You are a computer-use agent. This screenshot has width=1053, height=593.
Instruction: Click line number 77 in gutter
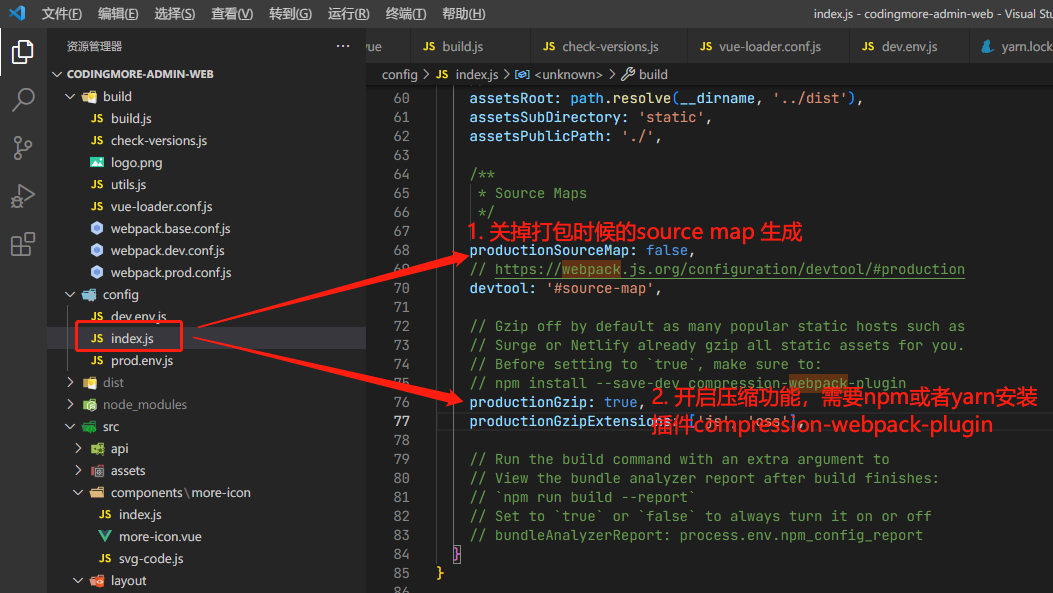402,421
